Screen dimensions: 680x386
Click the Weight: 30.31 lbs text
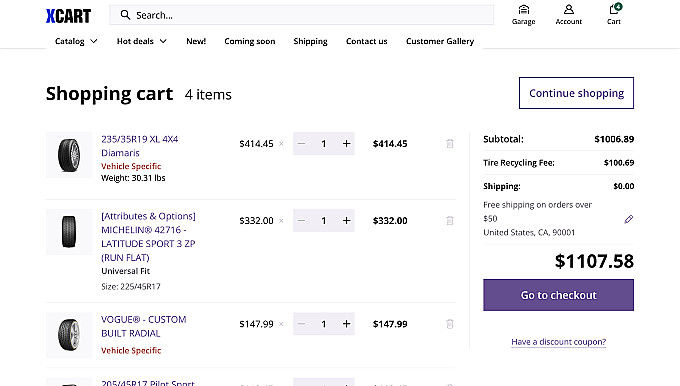[133, 178]
